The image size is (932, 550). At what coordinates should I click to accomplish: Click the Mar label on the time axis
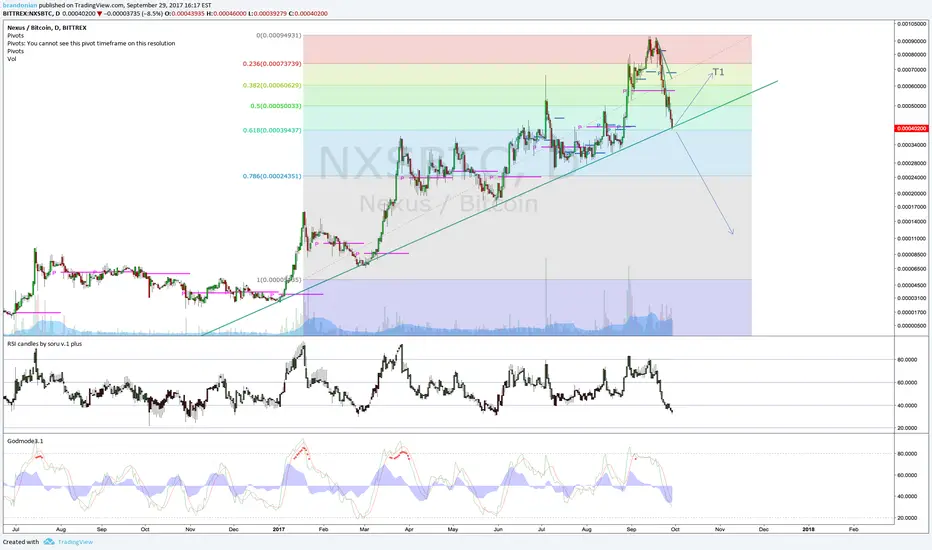pos(364,529)
